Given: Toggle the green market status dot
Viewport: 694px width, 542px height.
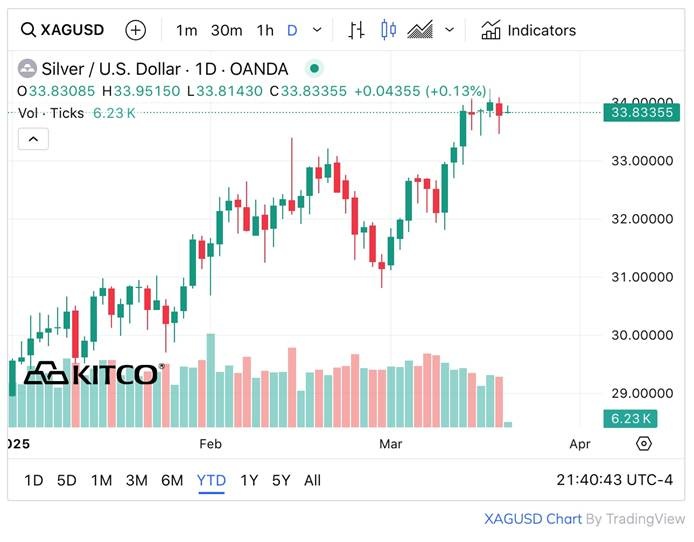Looking at the screenshot, I should click(x=314, y=69).
